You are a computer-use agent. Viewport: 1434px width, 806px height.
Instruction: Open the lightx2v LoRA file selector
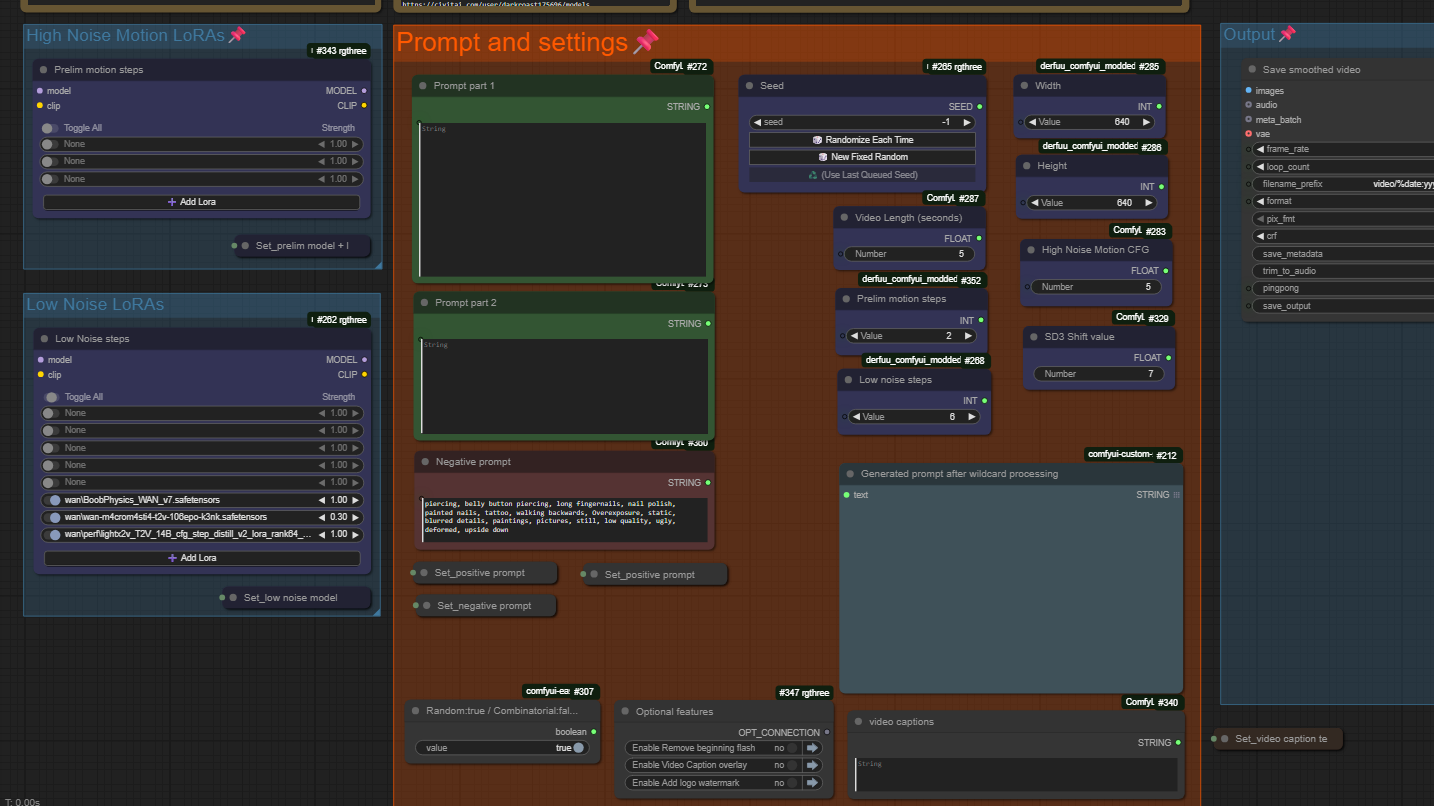click(x=188, y=534)
